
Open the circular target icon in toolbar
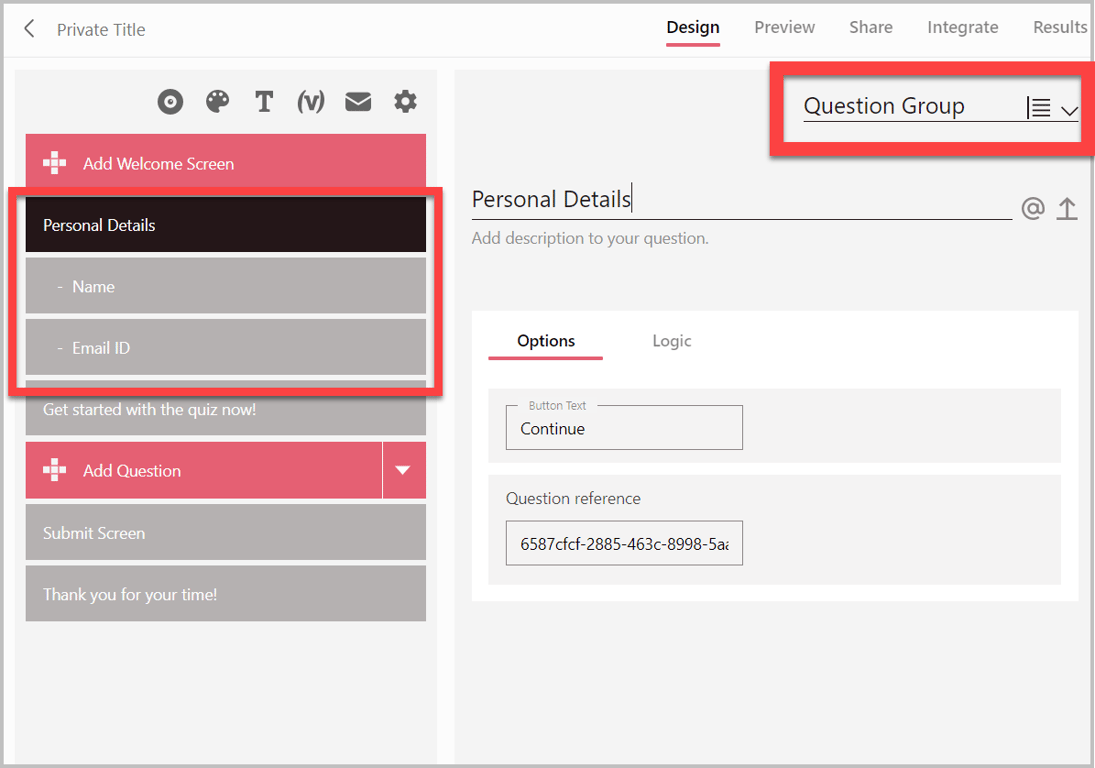170,102
